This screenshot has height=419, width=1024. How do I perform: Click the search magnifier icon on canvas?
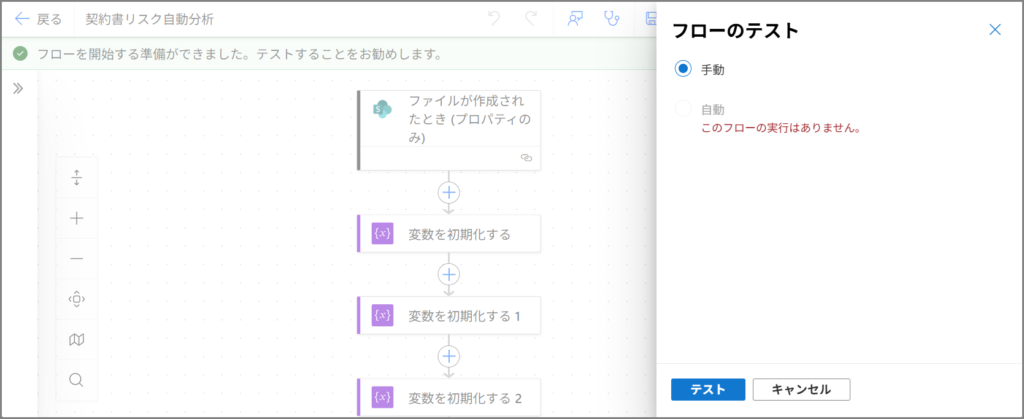(77, 380)
